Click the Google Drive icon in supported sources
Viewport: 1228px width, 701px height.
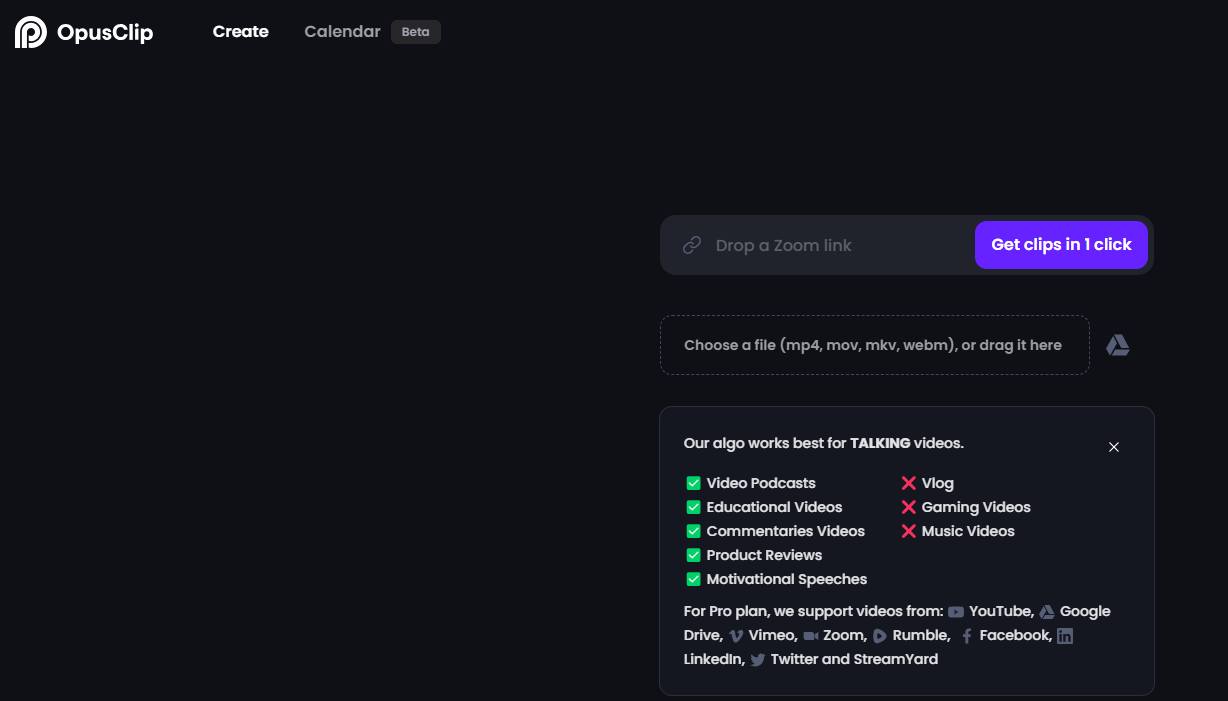[1047, 612]
